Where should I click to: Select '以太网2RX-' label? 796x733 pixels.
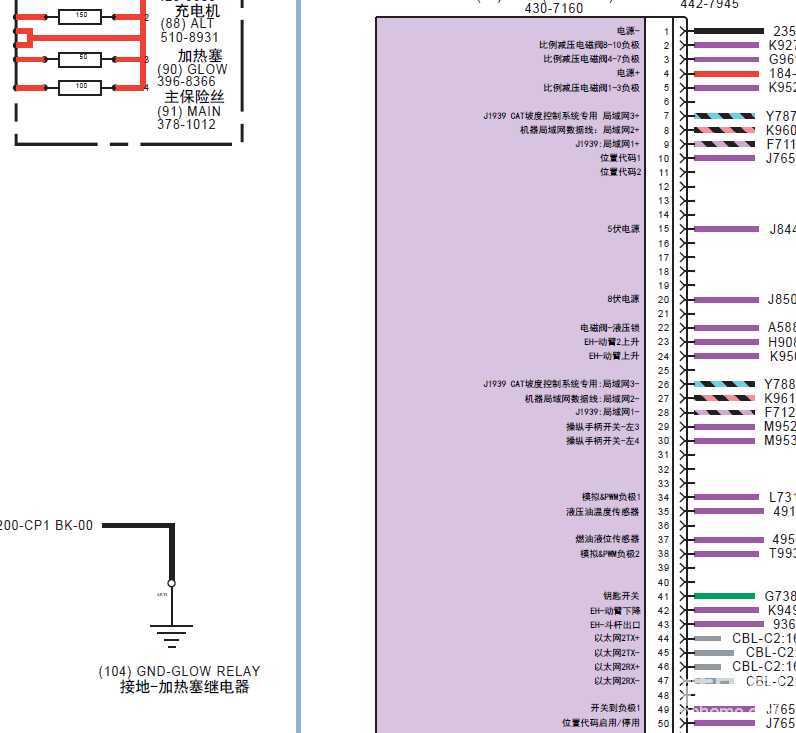click(x=617, y=681)
